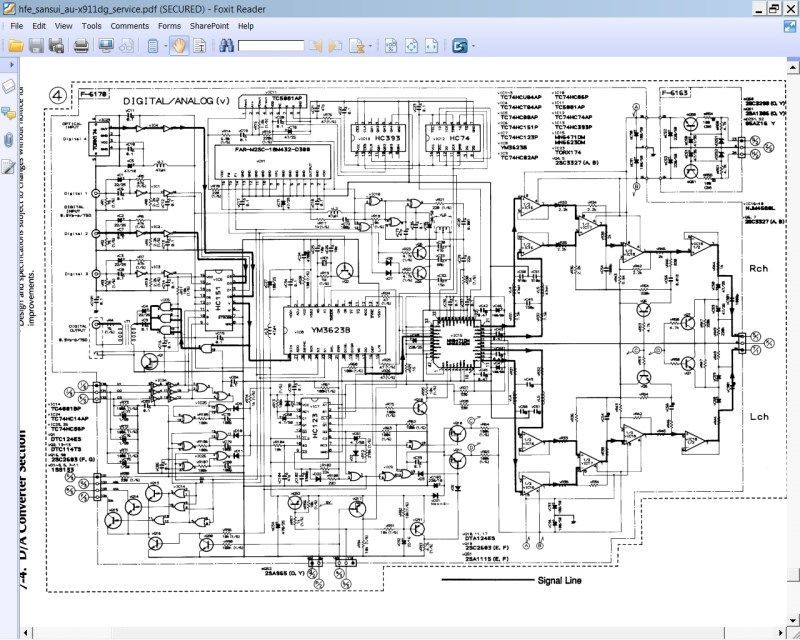Open the Attachments paperclip panel
The width and height of the screenshot is (800, 640).
[x=9, y=140]
